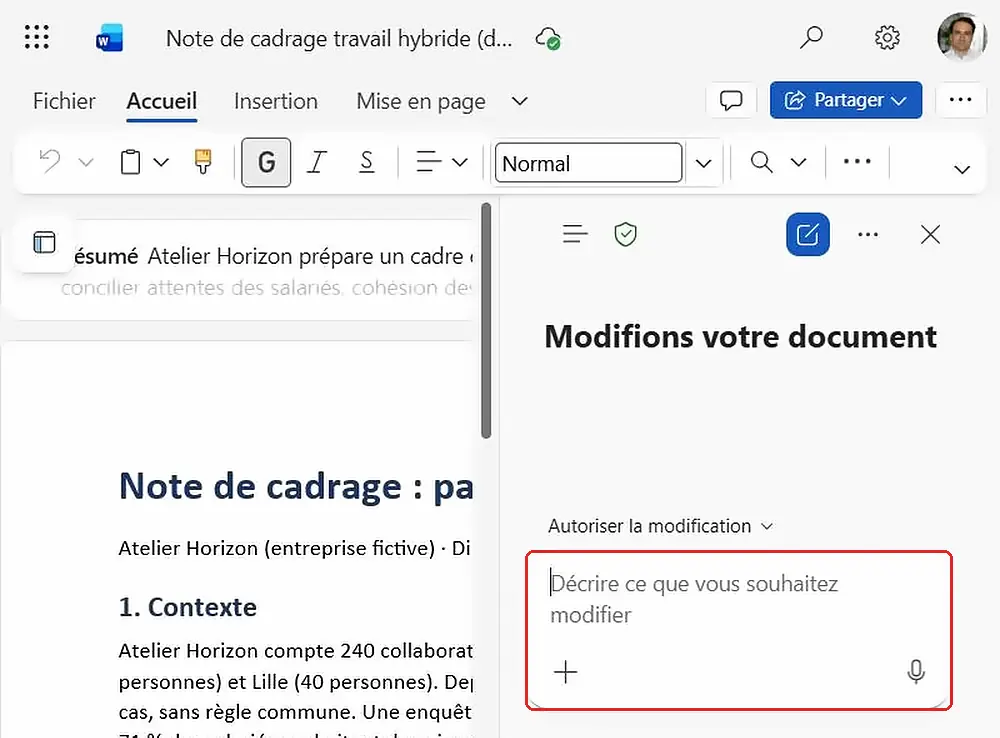Click the microphone dictation icon
The height and width of the screenshot is (738, 1000).
(x=916, y=672)
